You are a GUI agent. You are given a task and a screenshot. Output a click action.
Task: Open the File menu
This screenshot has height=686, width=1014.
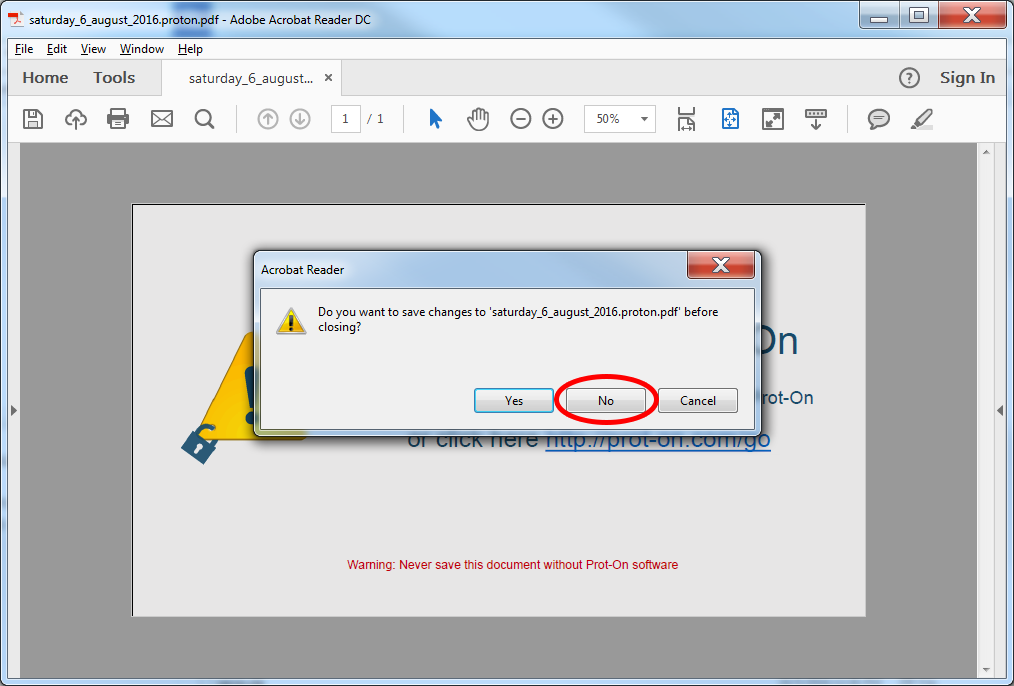click(x=24, y=49)
